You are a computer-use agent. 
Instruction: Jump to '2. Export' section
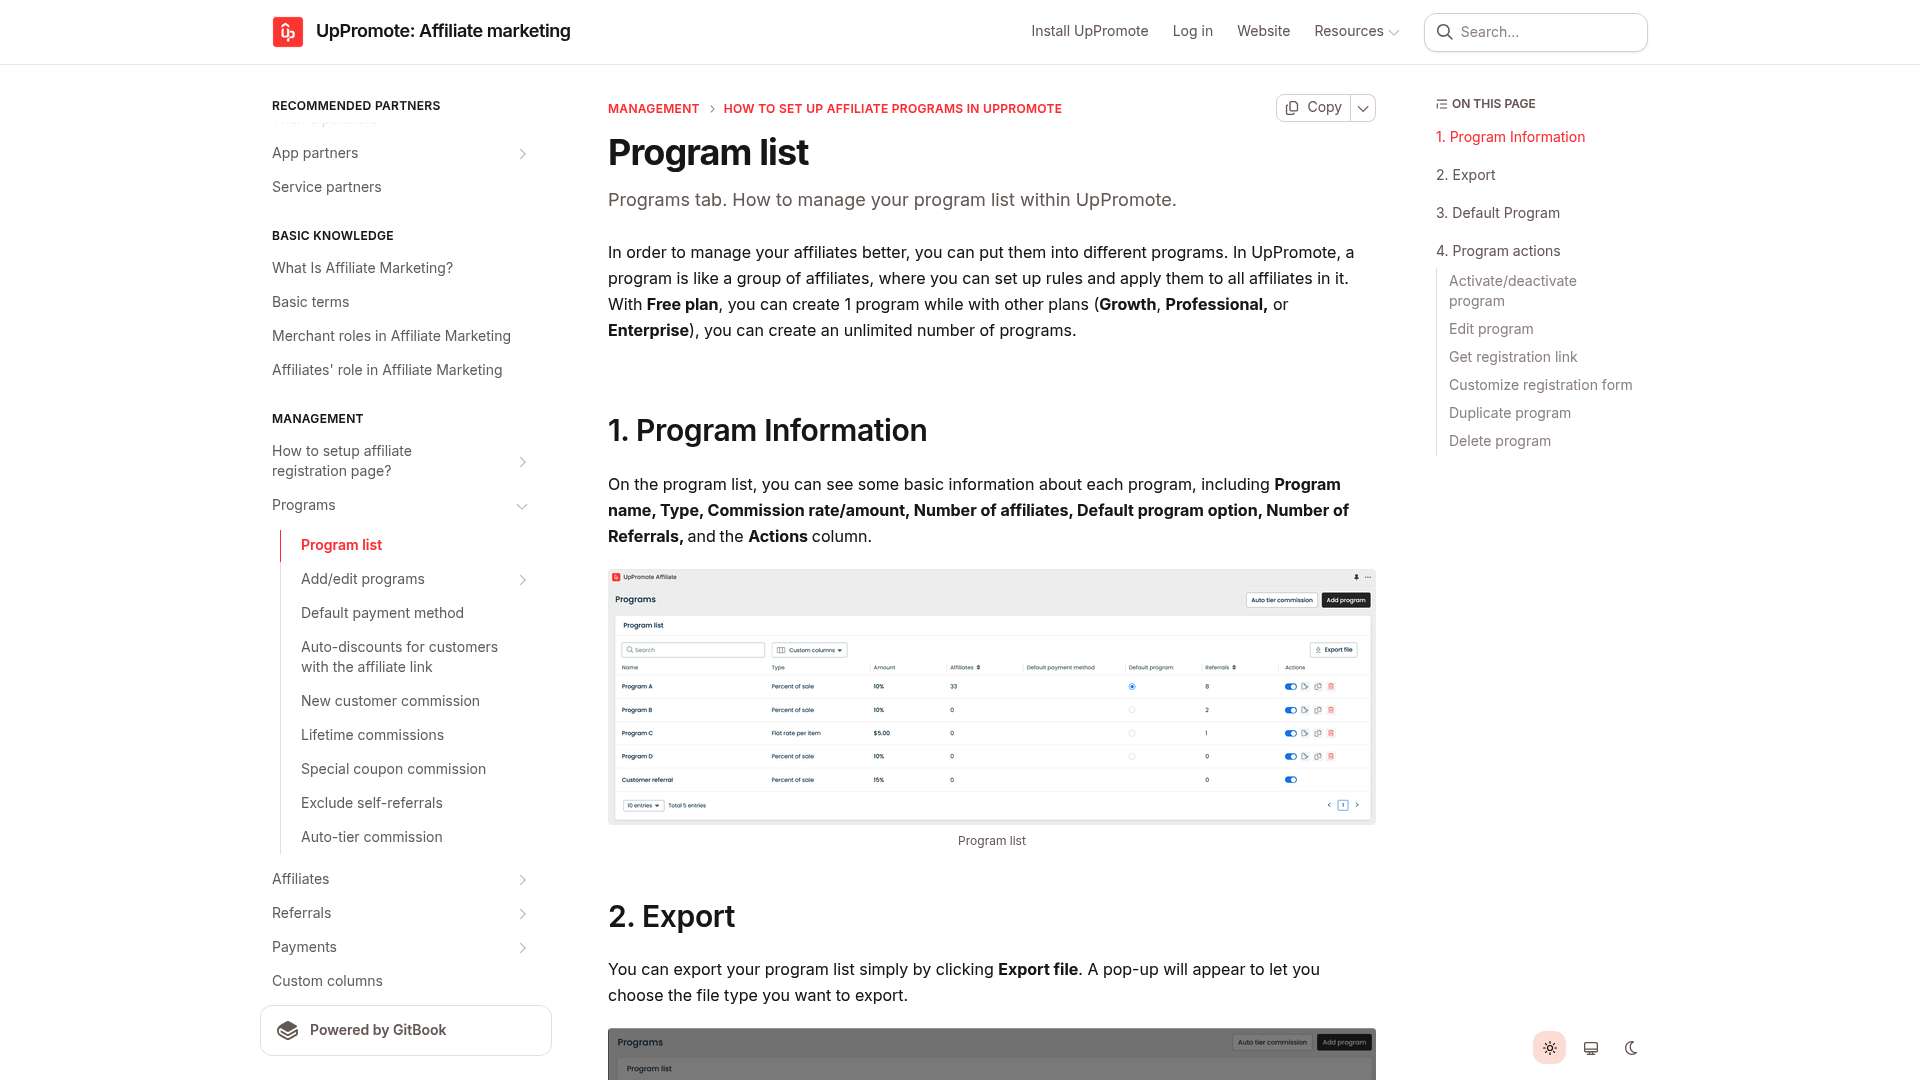point(1465,175)
